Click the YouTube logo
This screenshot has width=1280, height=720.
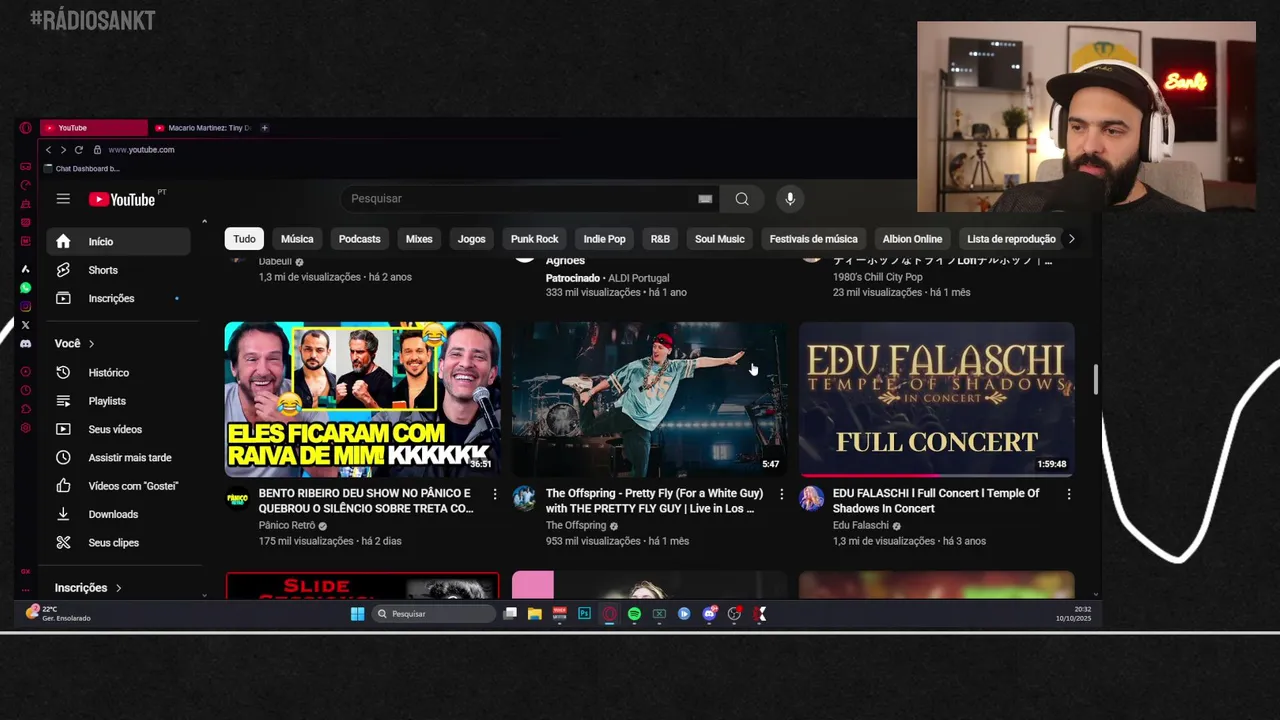click(x=123, y=199)
